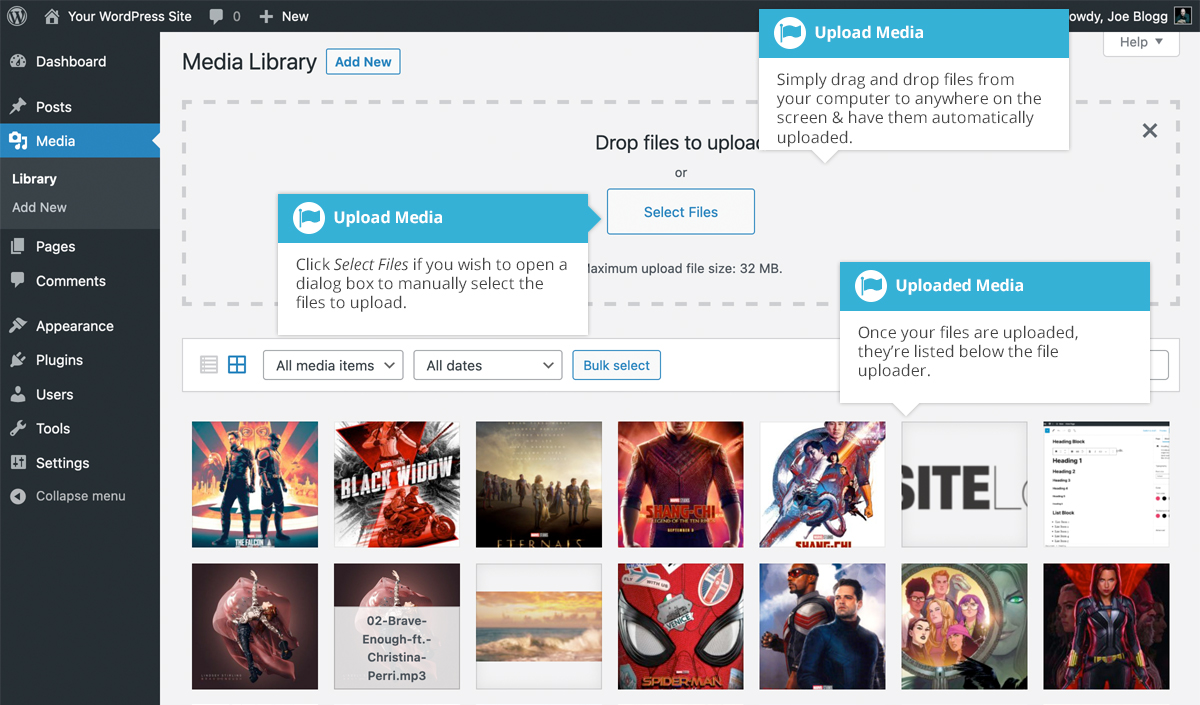Open the ocean sunset image thumbnail
Screen dimensions: 1200x705
539,626
